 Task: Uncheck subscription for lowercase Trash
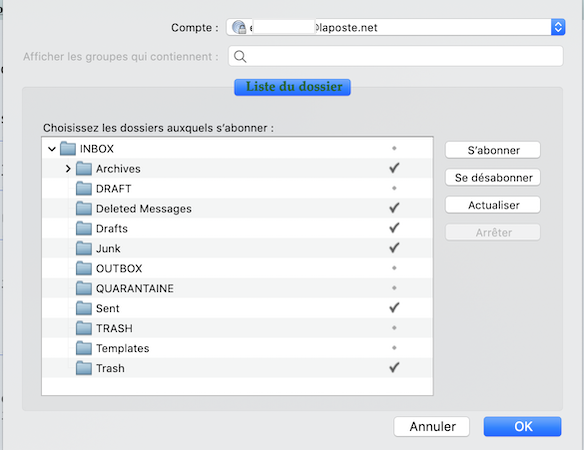[394, 368]
